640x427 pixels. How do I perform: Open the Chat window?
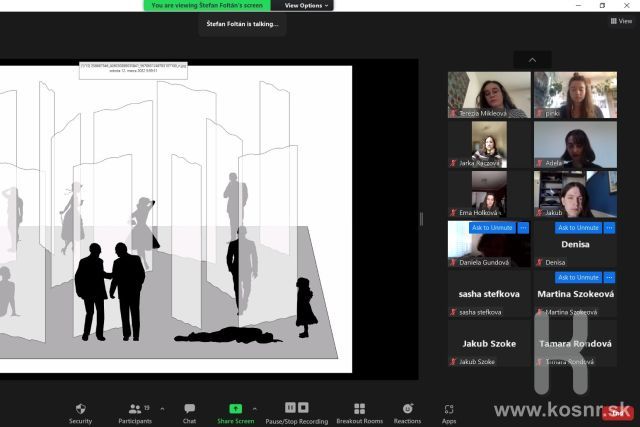tap(189, 409)
